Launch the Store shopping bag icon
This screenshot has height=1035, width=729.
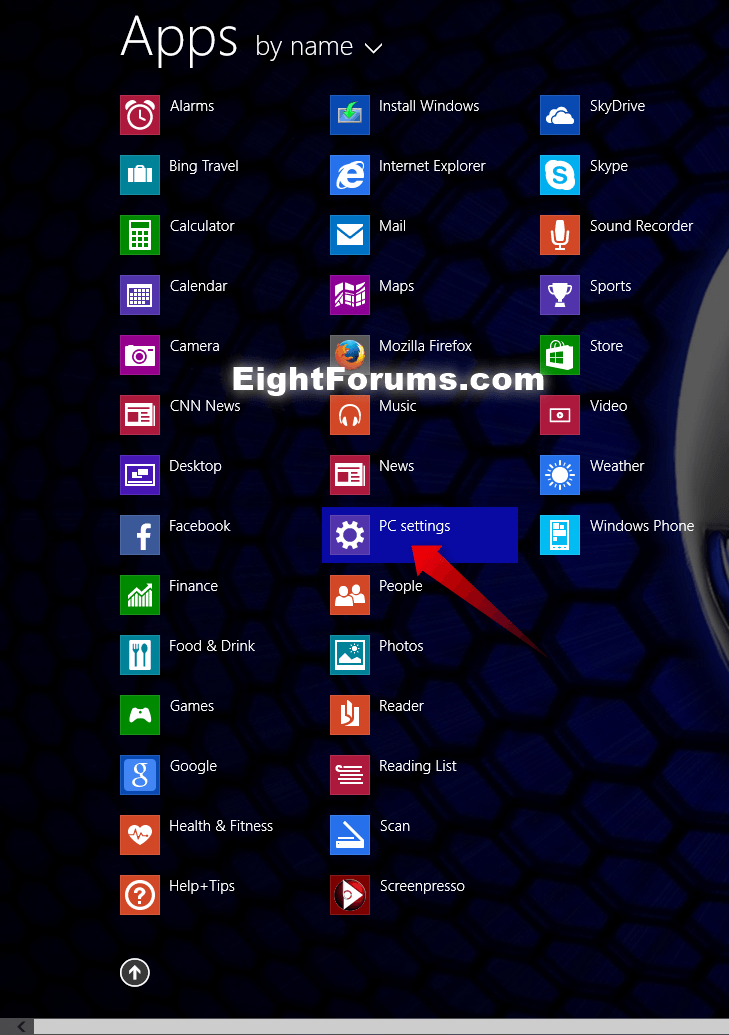click(x=559, y=355)
